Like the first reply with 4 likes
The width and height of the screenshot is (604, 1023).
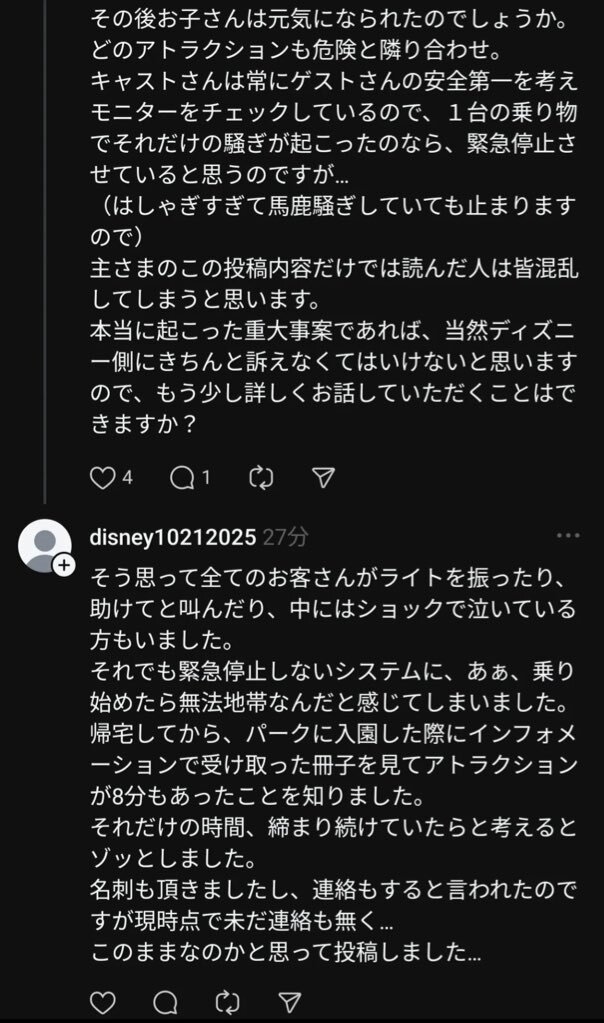pos(102,478)
